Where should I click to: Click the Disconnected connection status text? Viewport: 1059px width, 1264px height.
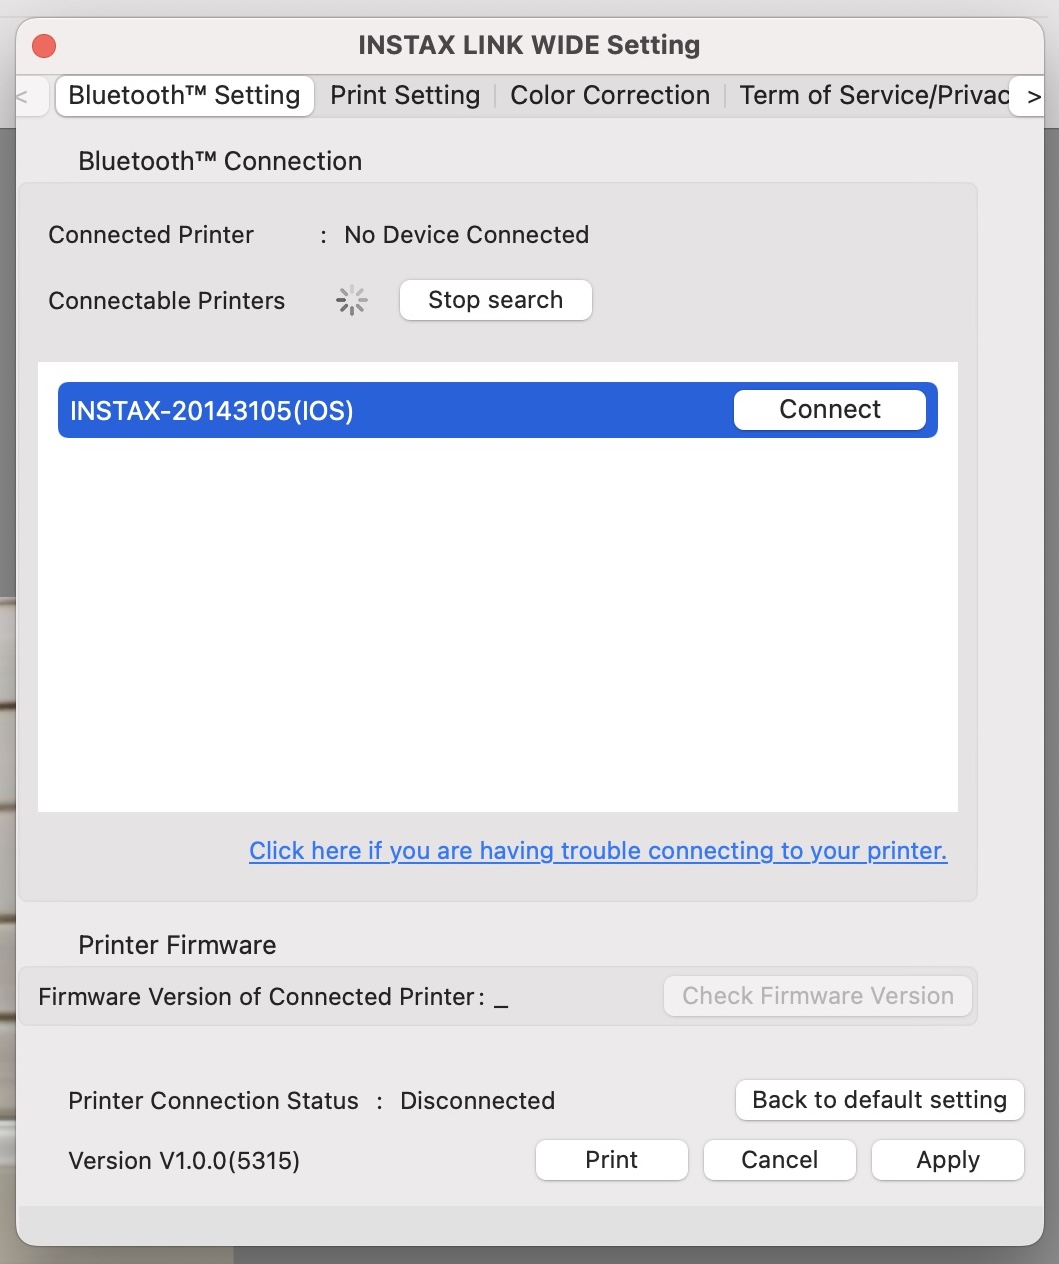(477, 1101)
